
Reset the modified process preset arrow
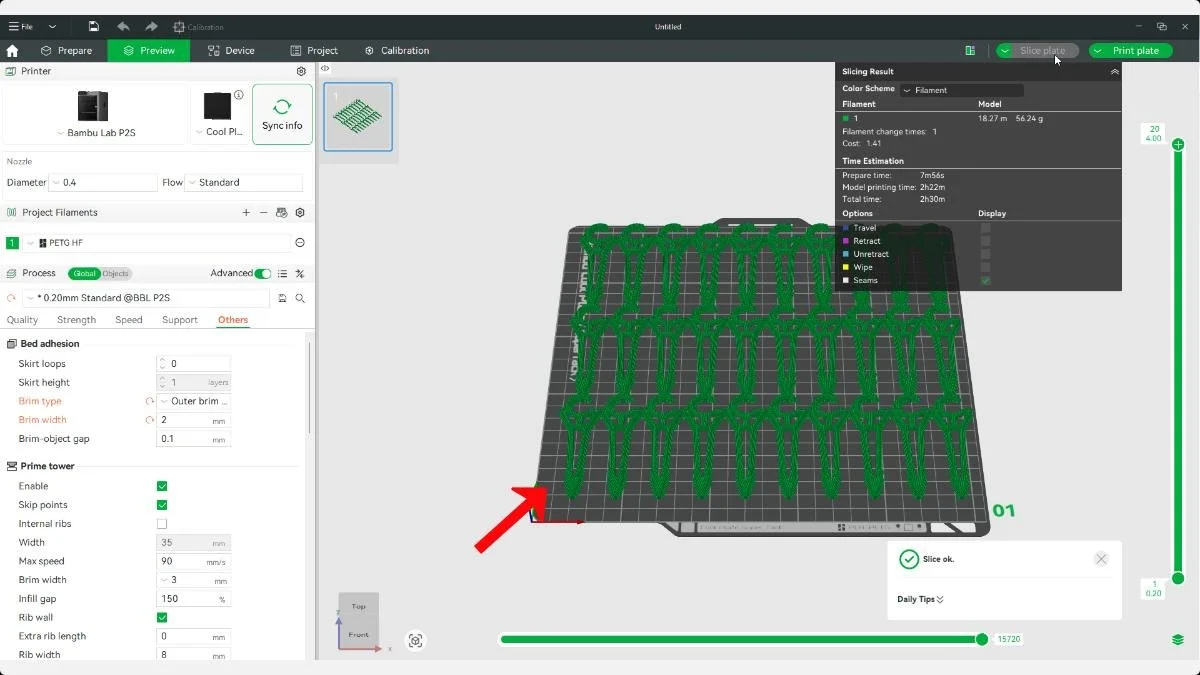pyautogui.click(x=11, y=298)
